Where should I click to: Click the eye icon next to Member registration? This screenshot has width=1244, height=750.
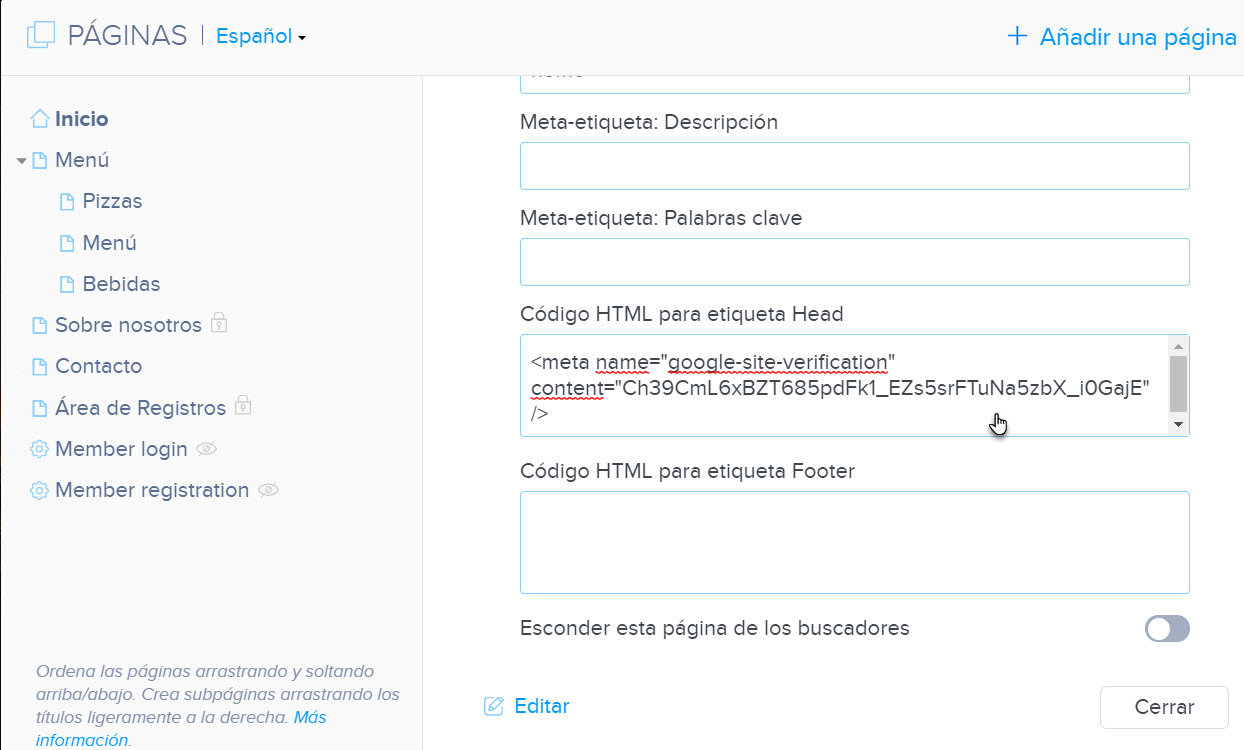coord(269,490)
